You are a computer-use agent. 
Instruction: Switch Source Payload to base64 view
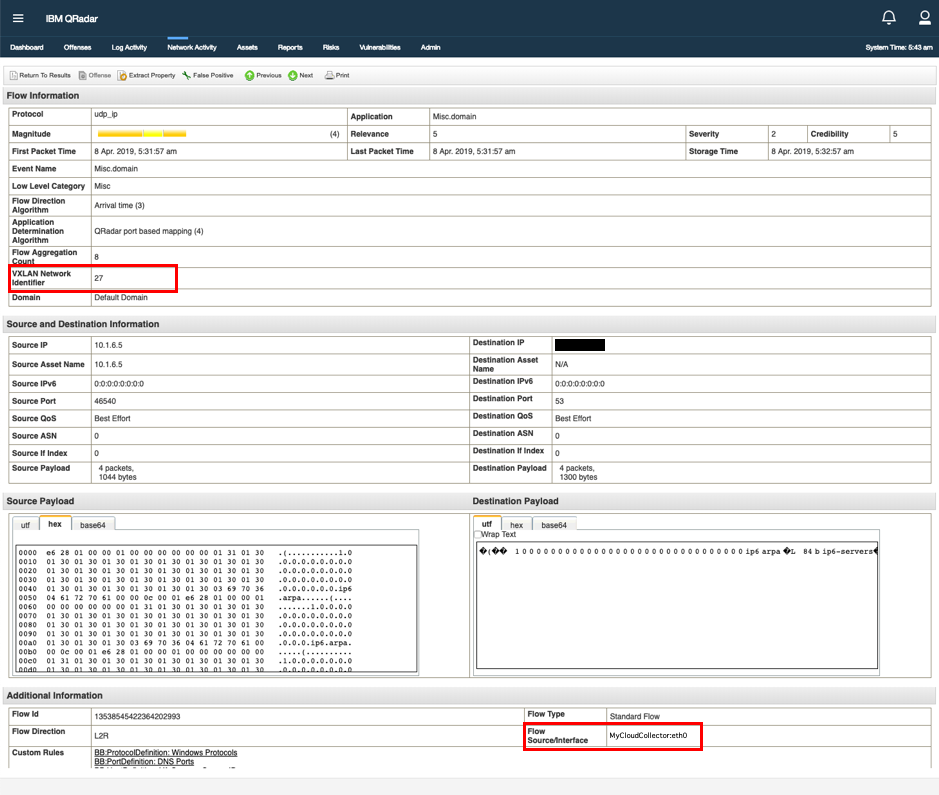pos(93,525)
